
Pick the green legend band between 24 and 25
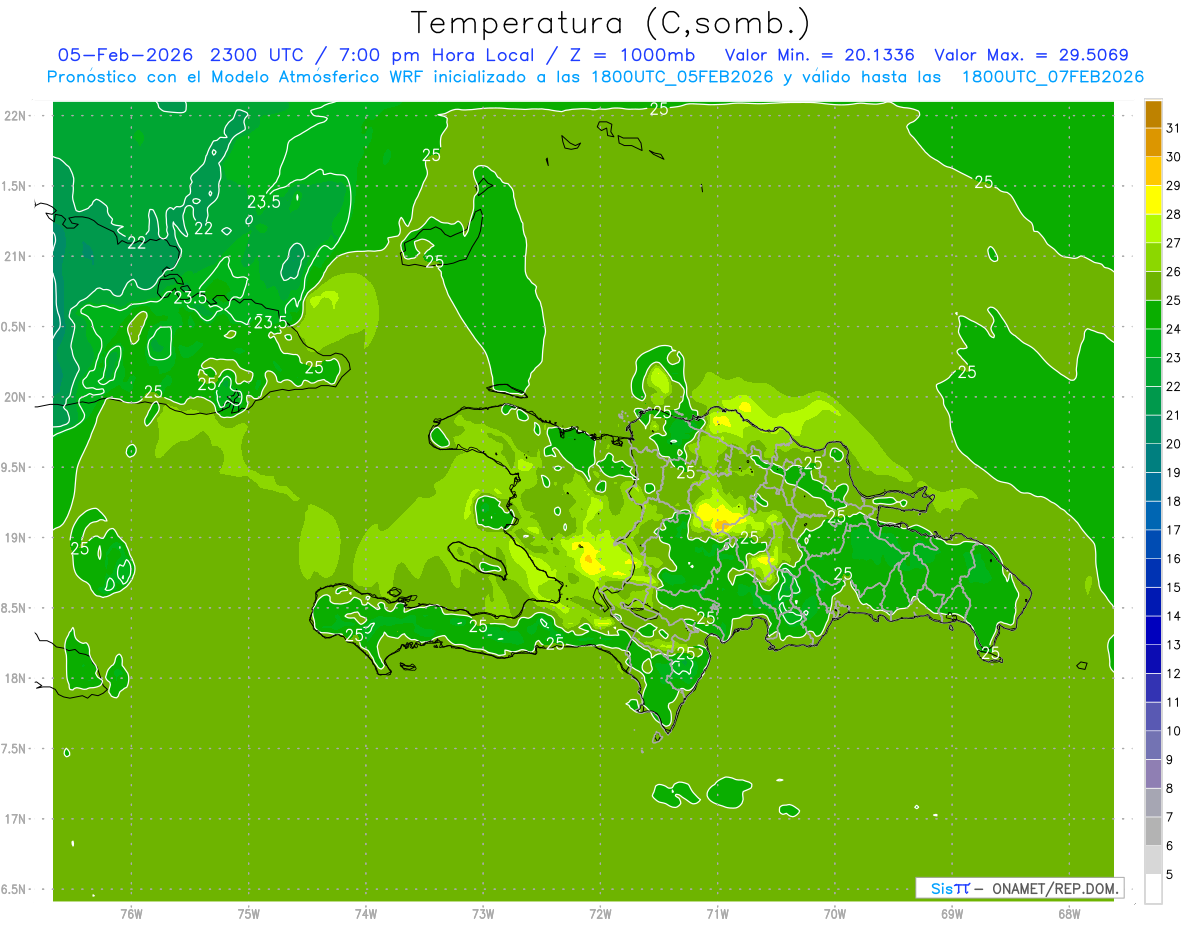pos(1153,315)
